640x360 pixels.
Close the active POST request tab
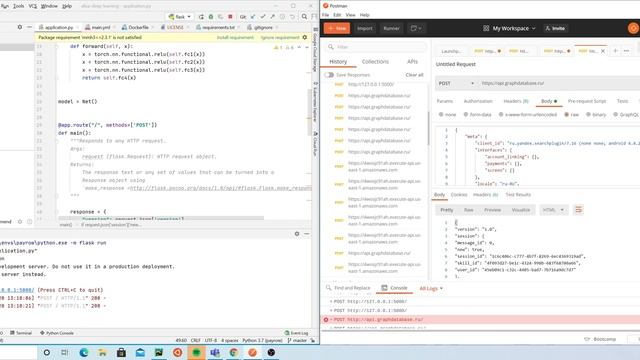coord(603,51)
